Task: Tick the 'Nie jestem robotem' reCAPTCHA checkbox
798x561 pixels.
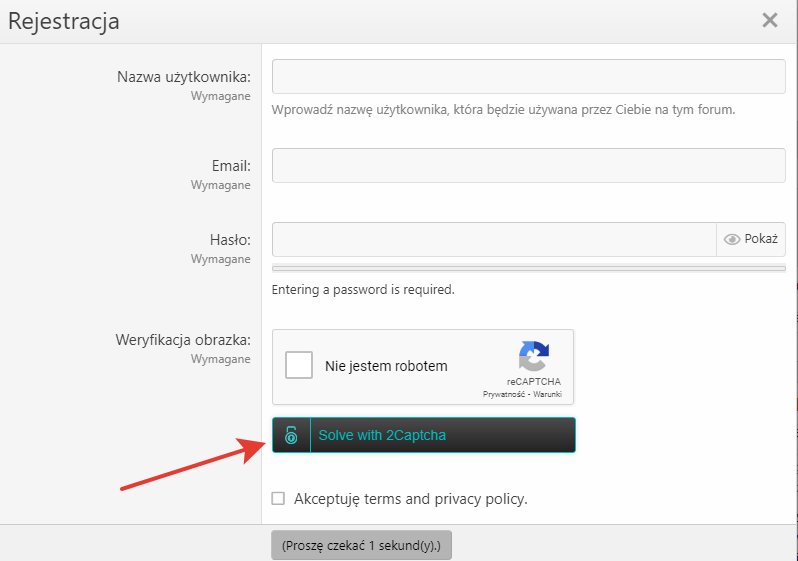Action: (299, 366)
